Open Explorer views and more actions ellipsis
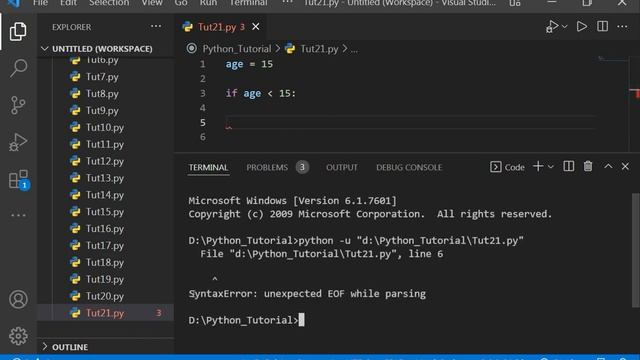 [x=156, y=27]
